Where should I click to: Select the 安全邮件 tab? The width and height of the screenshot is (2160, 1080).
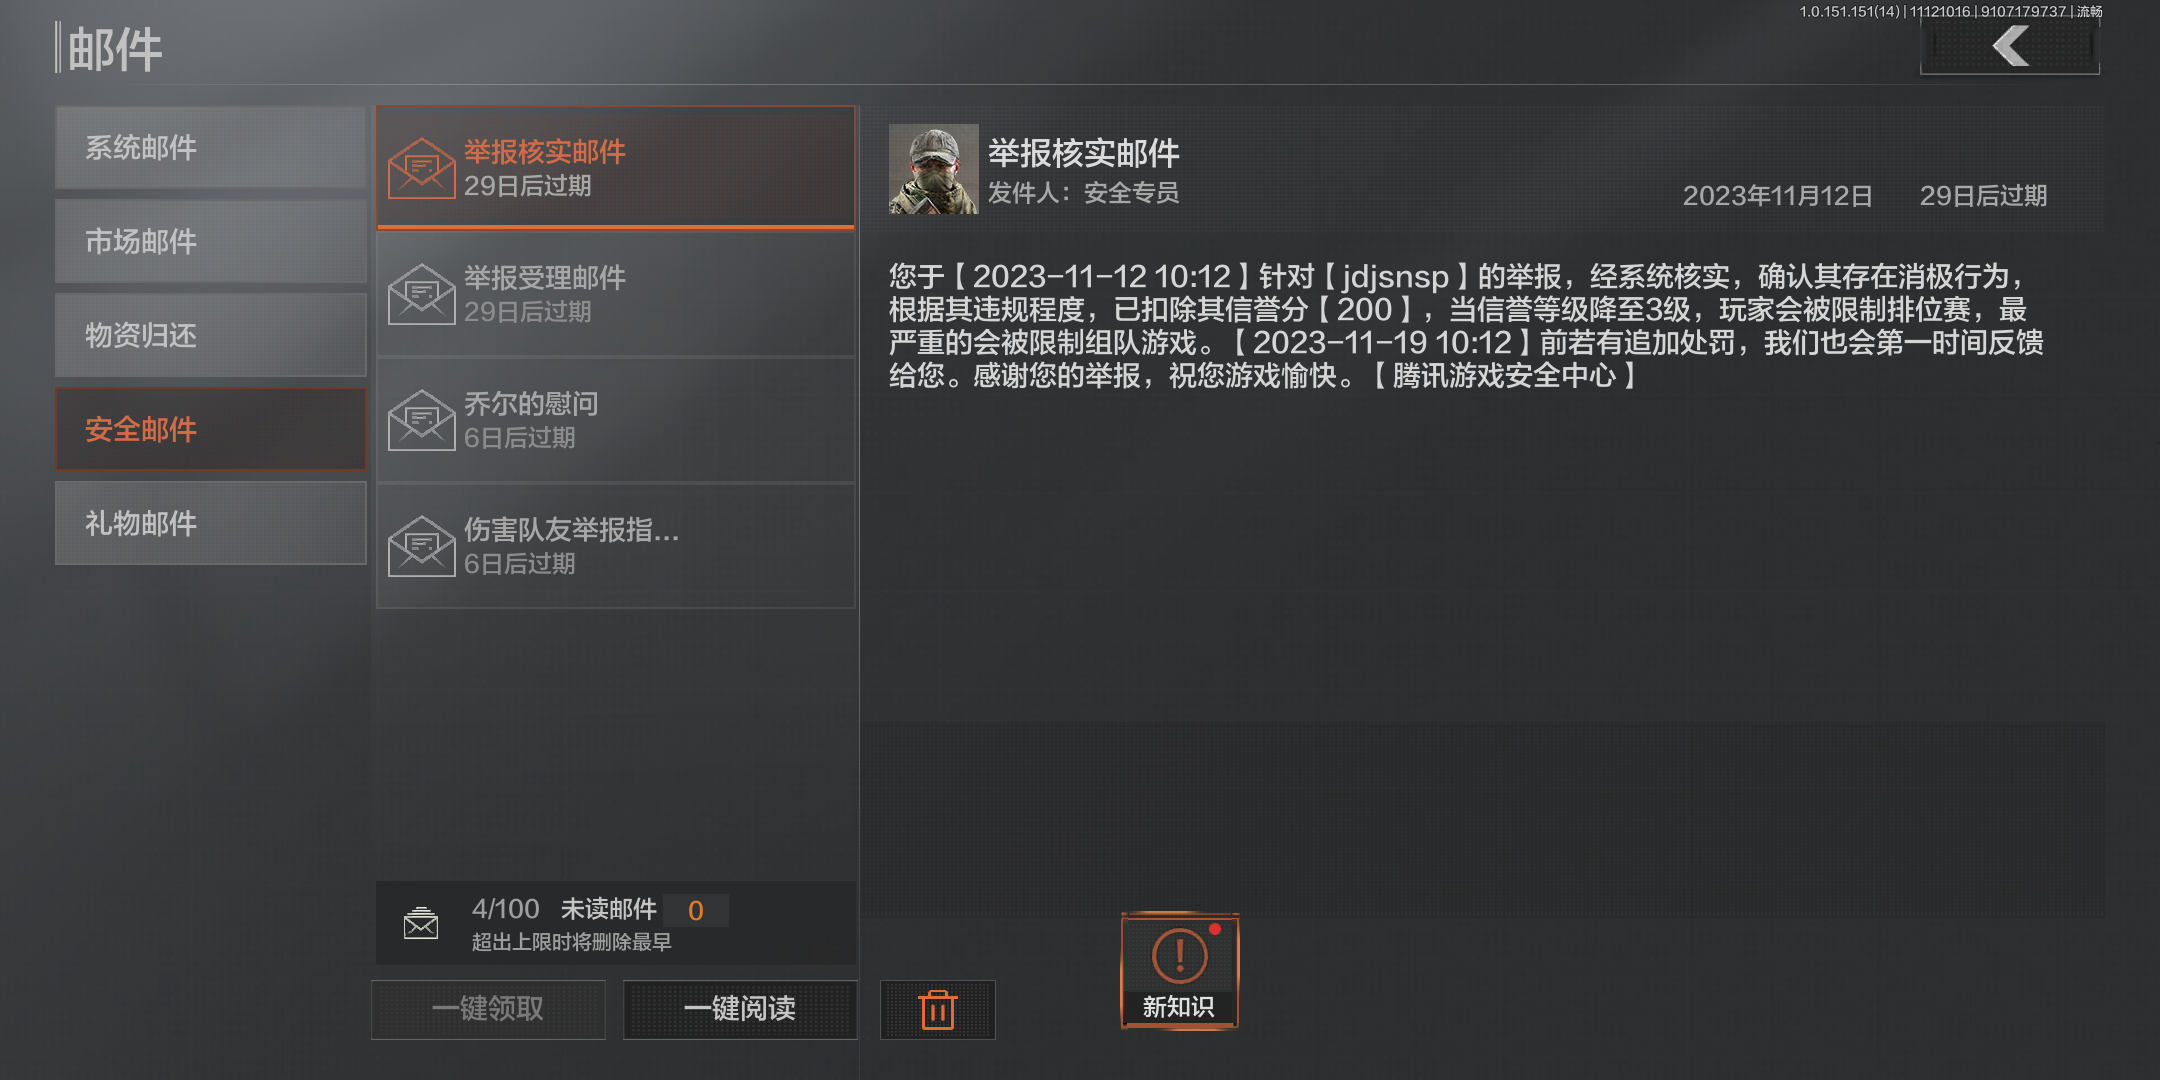point(211,430)
